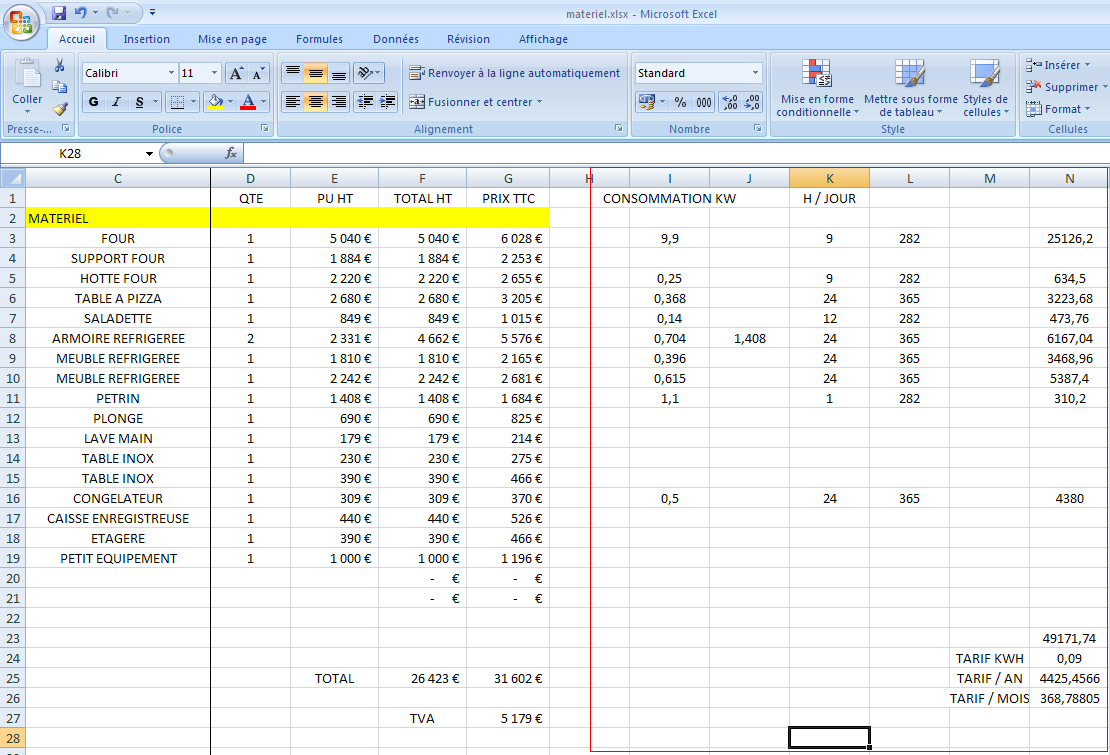Screen dimensions: 1110x755
Task: Click the Office button logo
Action: coord(23,20)
